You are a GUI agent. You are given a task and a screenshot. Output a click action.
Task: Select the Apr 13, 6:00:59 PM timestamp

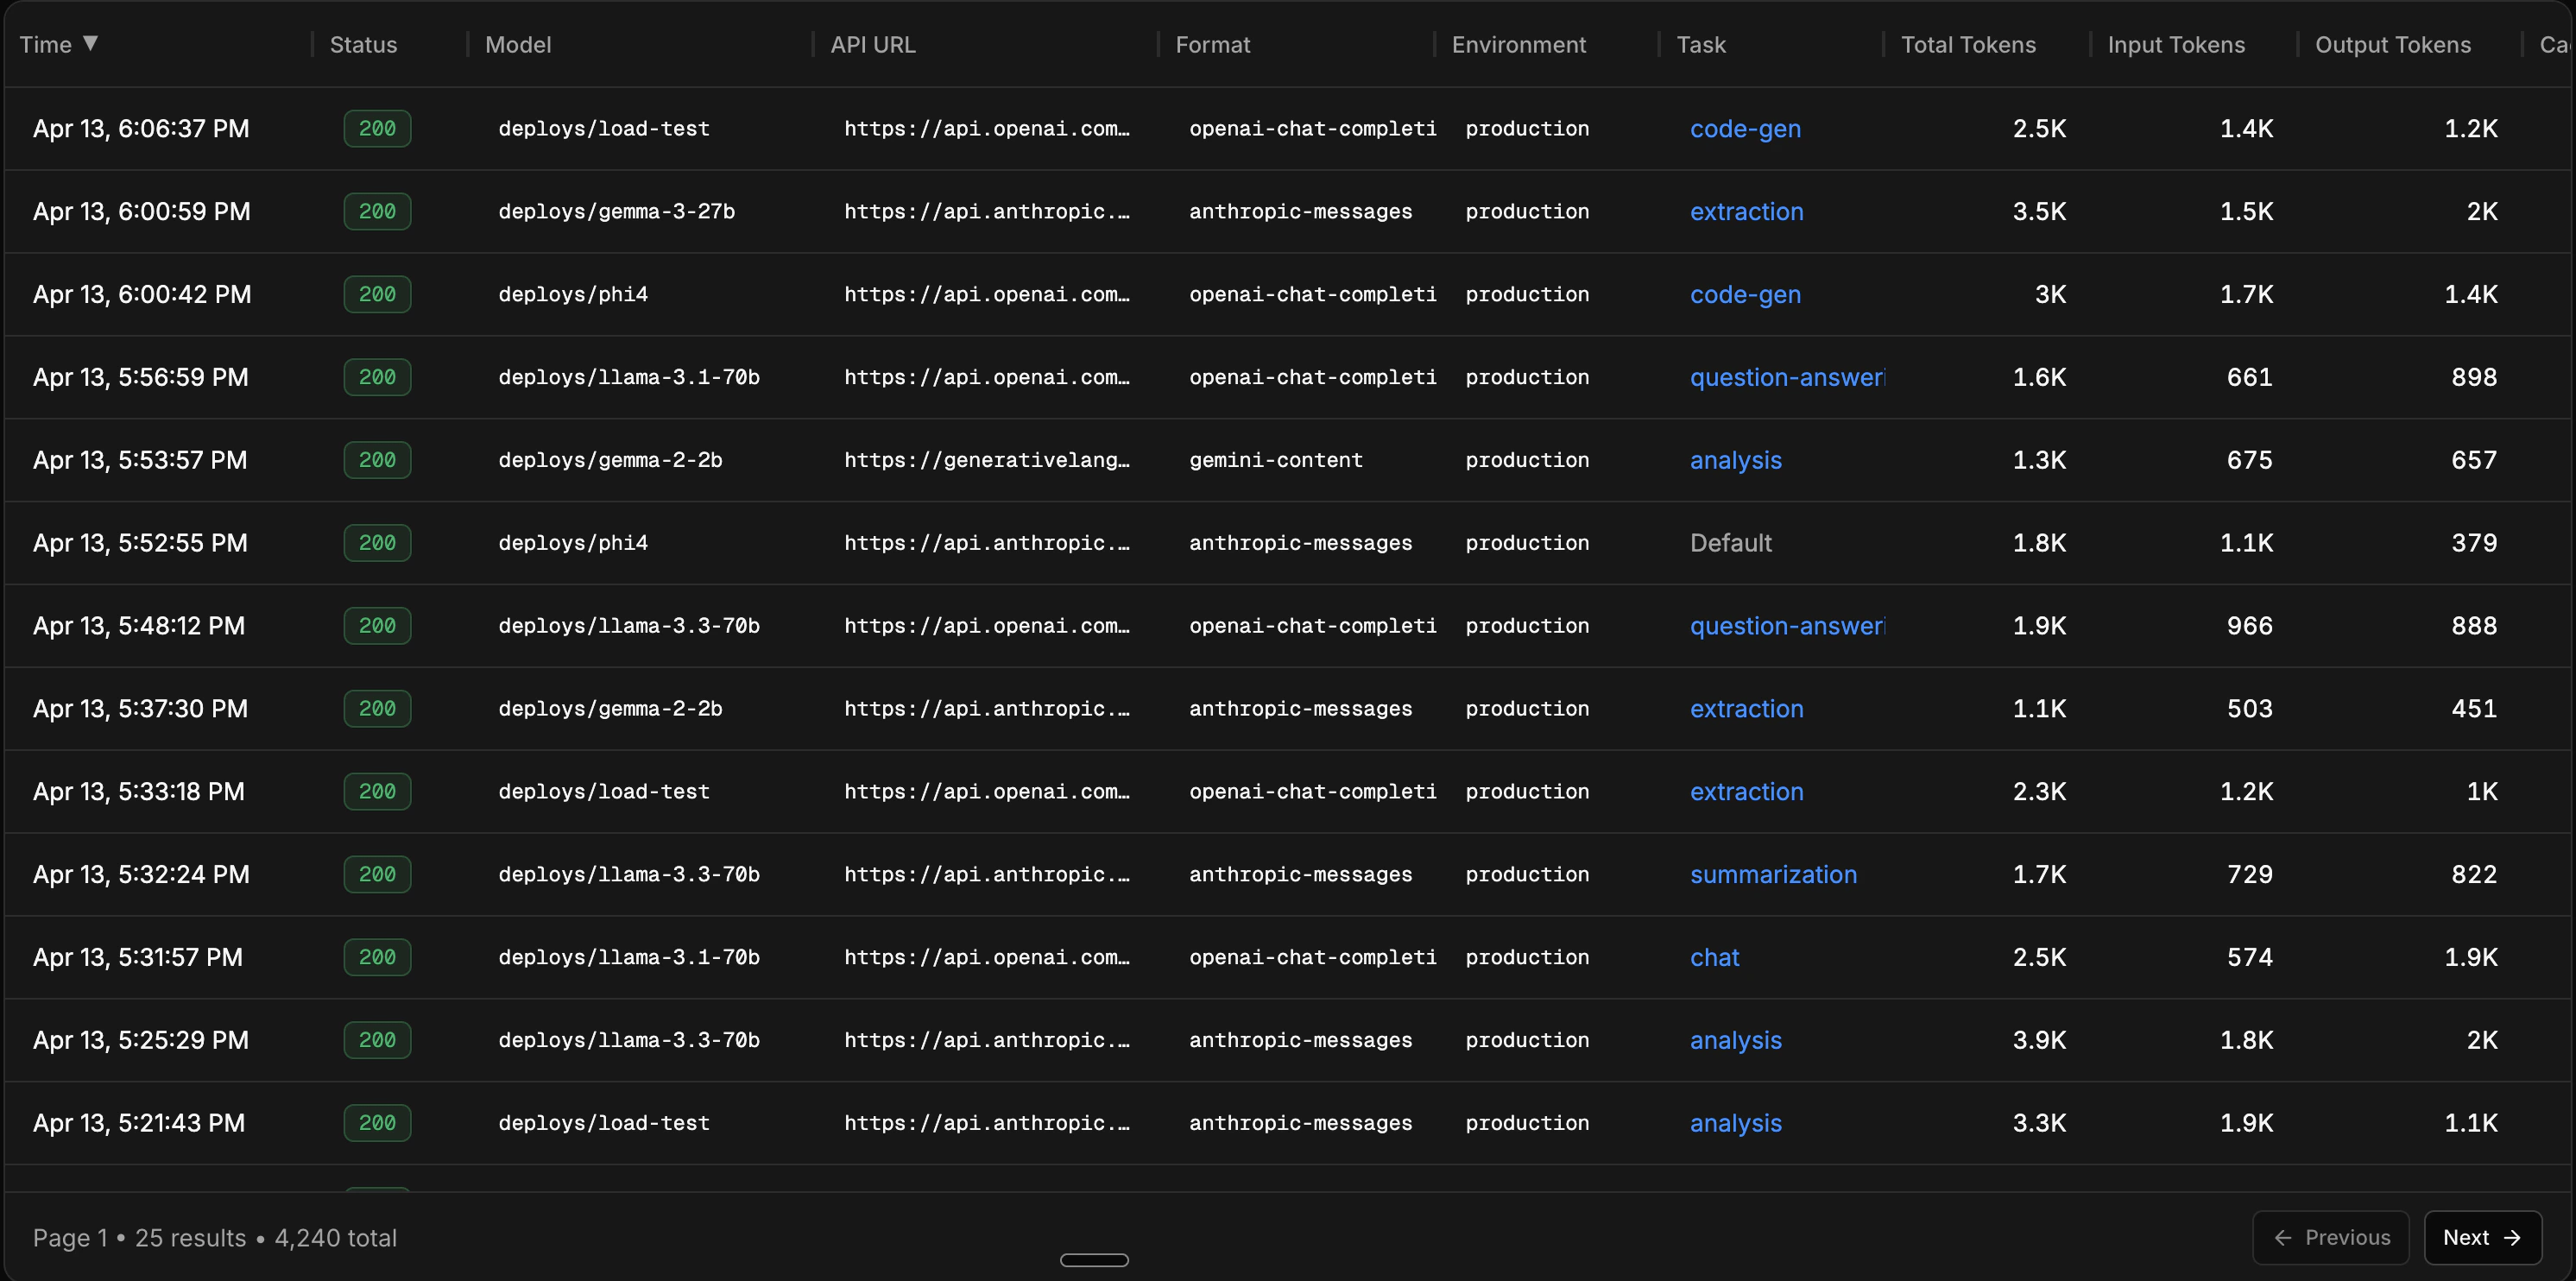tap(141, 212)
